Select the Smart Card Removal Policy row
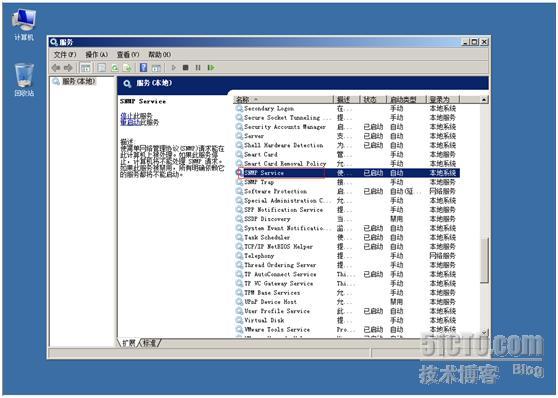Image resolution: width=558 pixels, height=398 pixels. pyautogui.click(x=347, y=163)
